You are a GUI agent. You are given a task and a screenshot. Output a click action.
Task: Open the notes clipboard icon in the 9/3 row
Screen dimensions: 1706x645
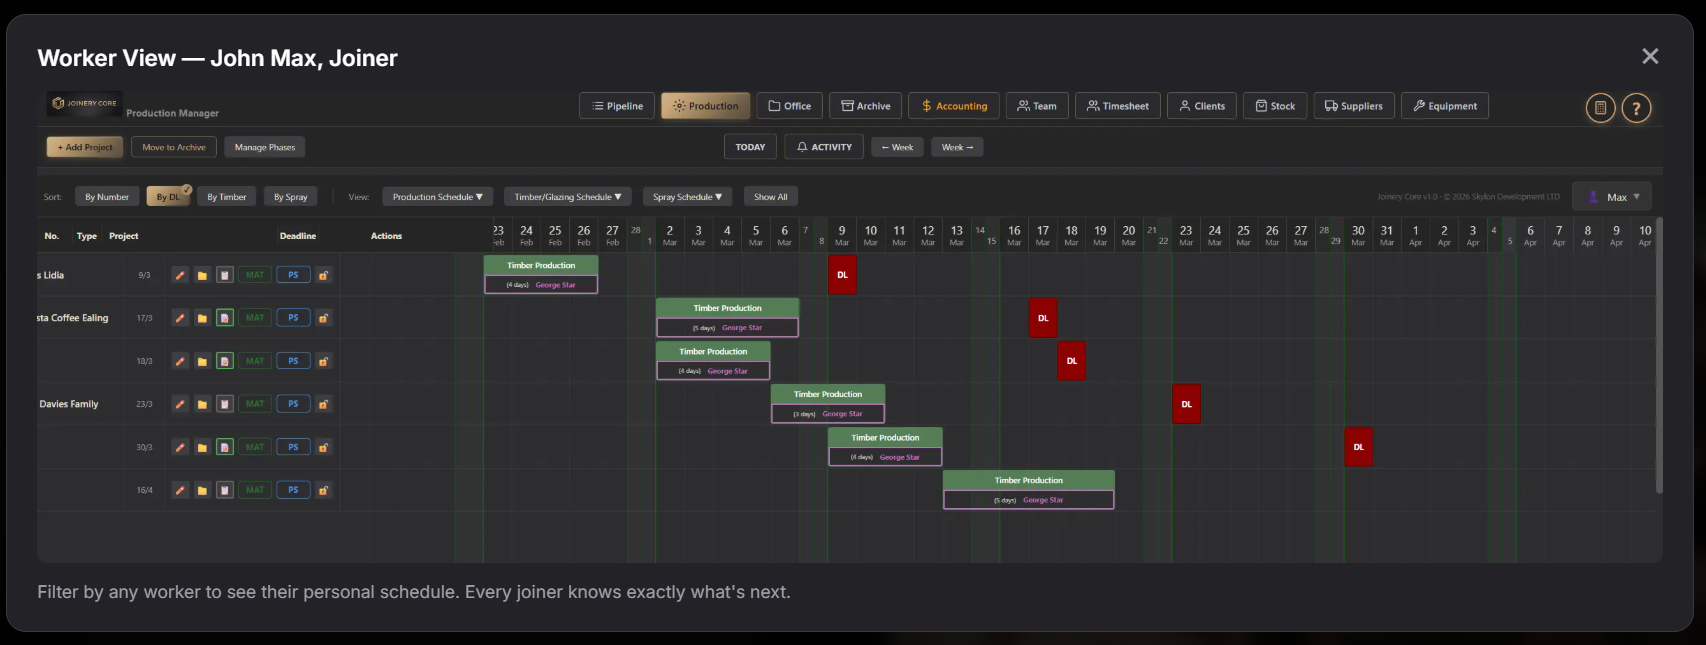point(225,275)
